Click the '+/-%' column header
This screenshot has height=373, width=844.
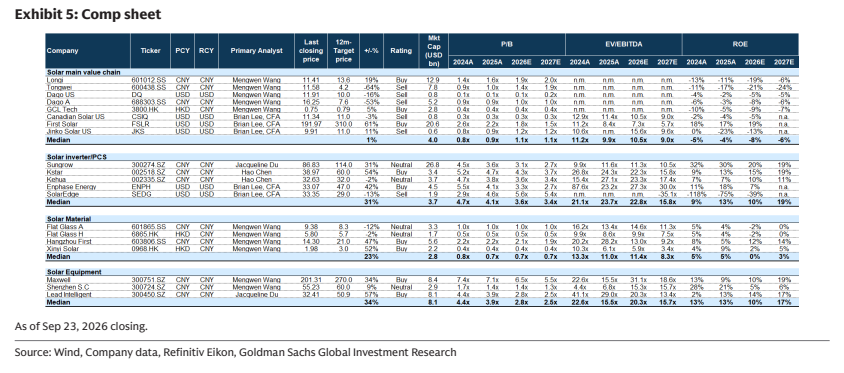371,51
